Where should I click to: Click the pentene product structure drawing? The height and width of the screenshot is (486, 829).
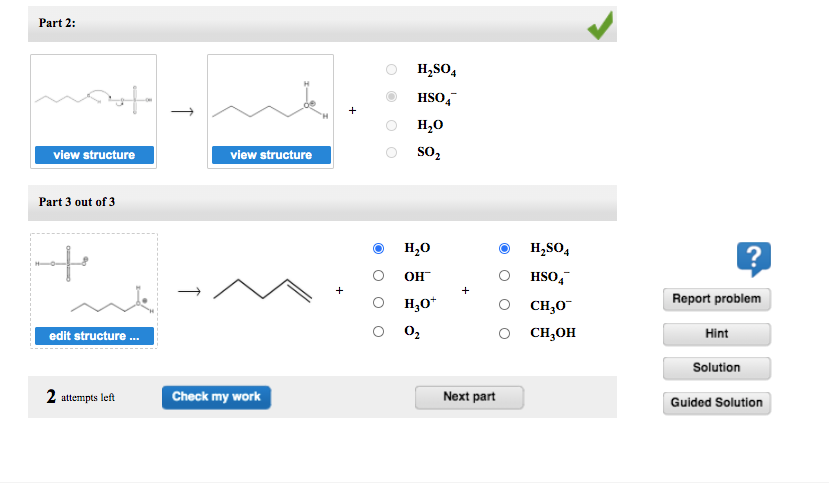point(263,290)
